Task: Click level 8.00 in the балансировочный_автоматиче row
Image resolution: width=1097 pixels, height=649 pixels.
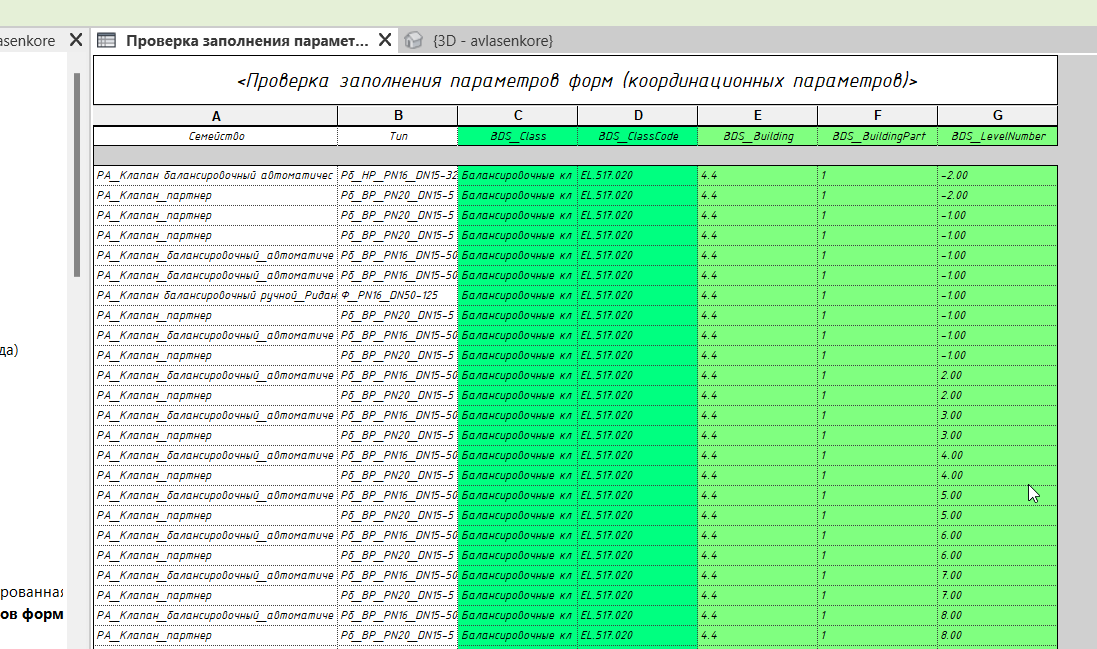Action: coord(998,615)
